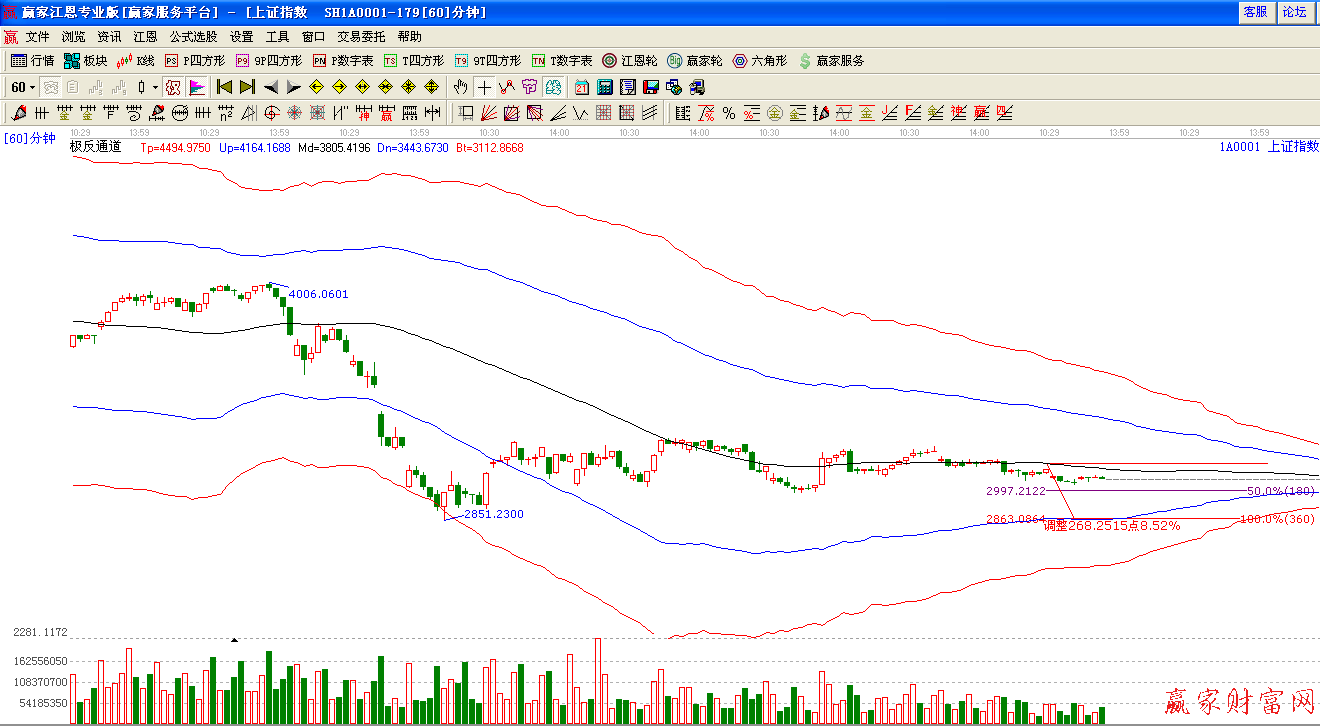The height and width of the screenshot is (726, 1320).
Task: Open the candlestick style dropdown arrow
Action: tap(155, 87)
